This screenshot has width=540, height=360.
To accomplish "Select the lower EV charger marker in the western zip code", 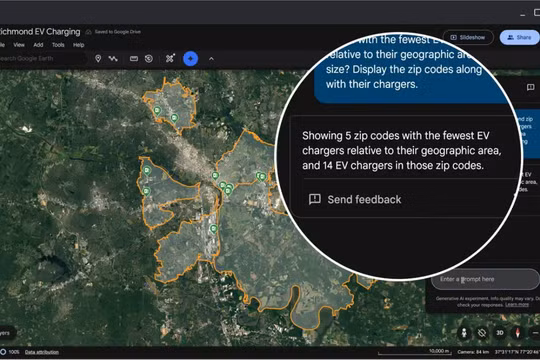I will pos(146,192).
